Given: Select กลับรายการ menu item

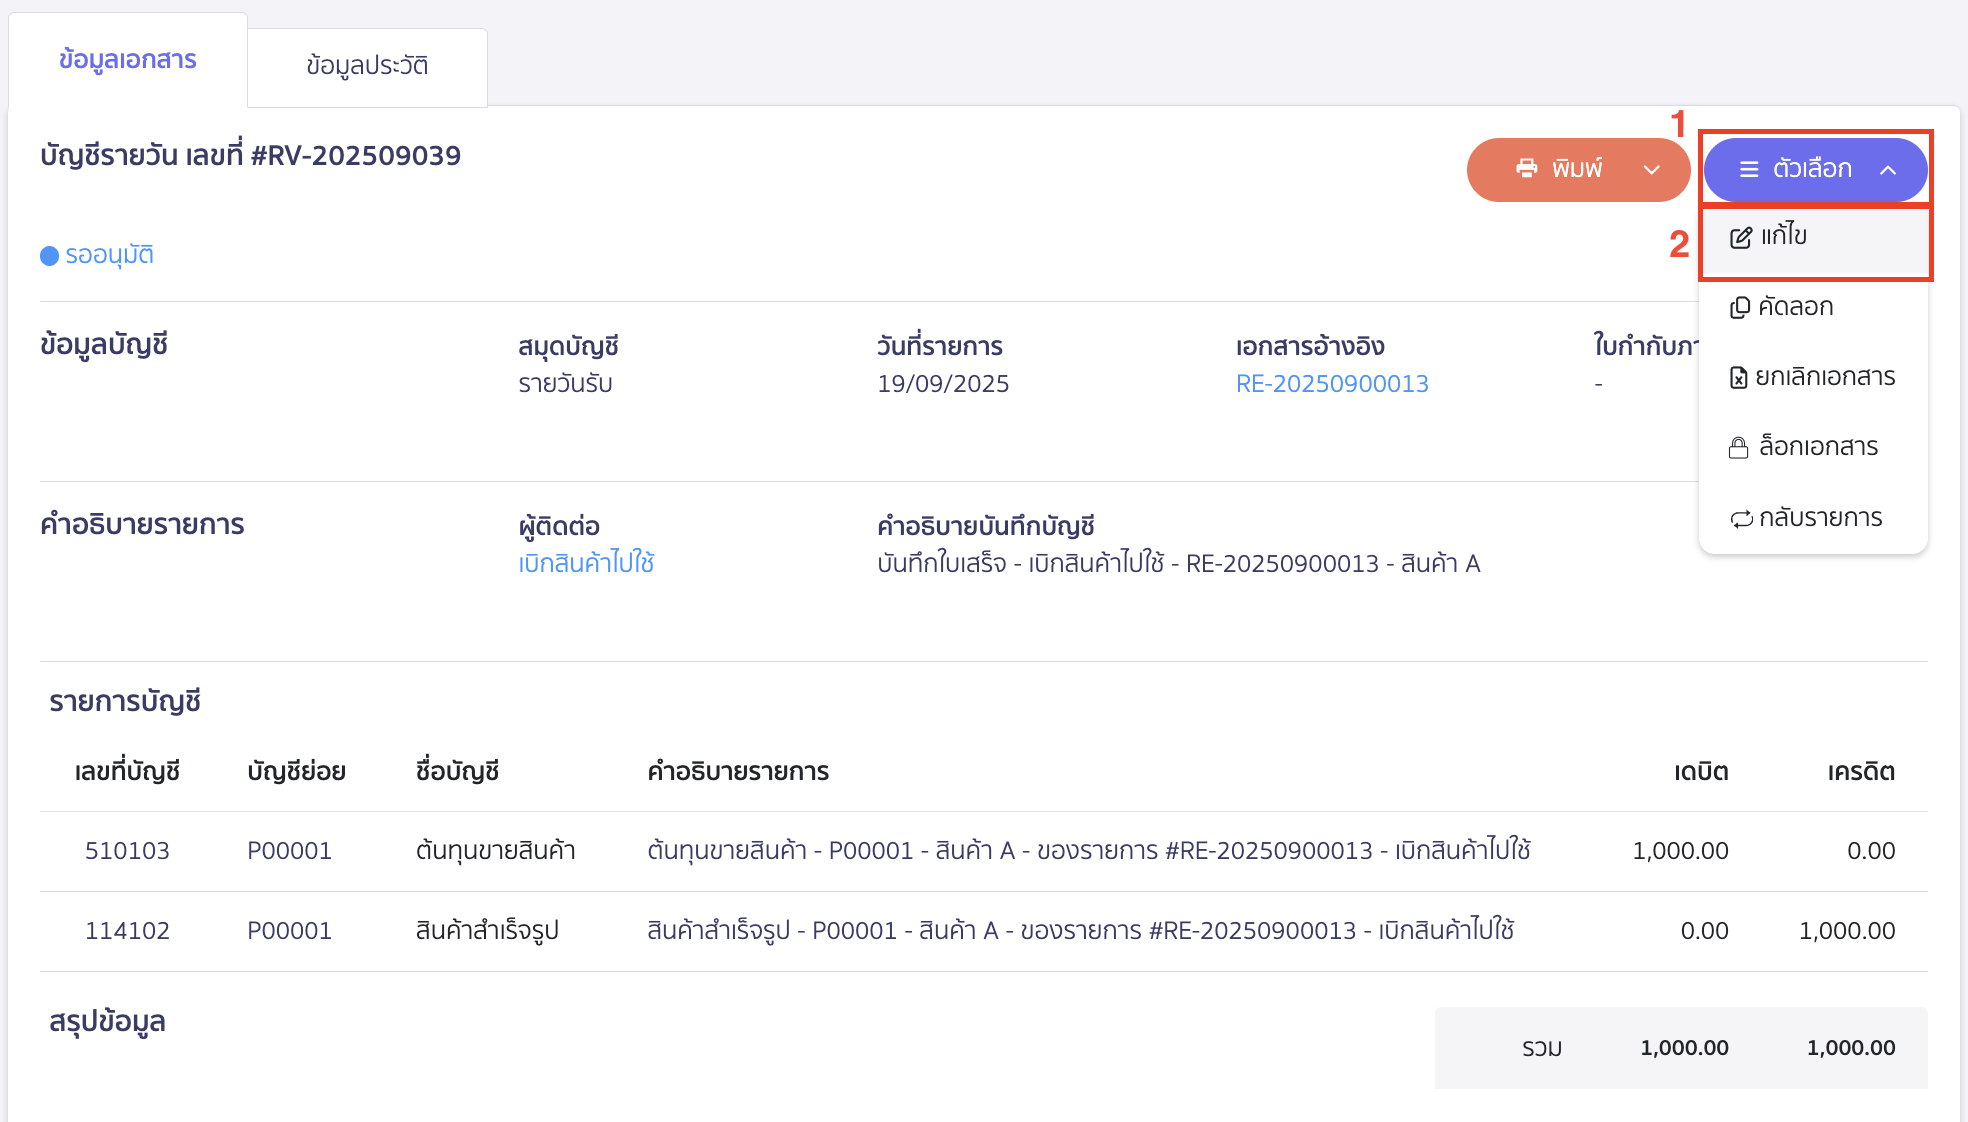Looking at the screenshot, I should click(x=1814, y=518).
